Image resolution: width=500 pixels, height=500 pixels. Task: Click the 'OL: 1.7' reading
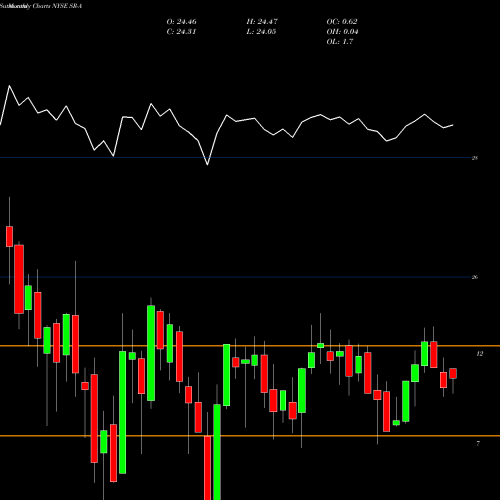click(340, 42)
